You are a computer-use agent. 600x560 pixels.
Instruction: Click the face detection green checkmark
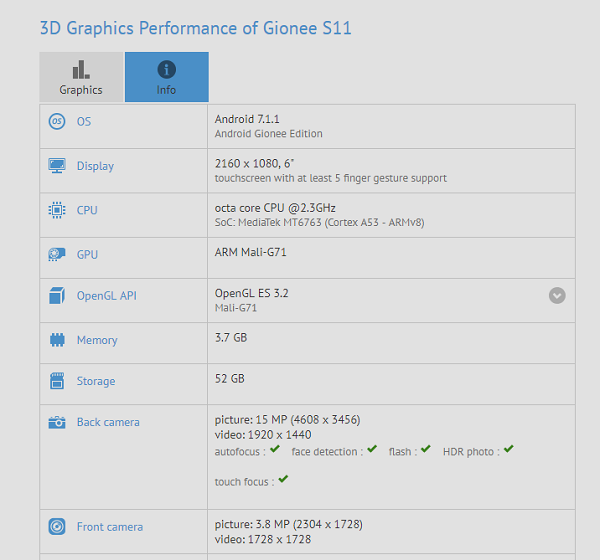[x=372, y=449]
